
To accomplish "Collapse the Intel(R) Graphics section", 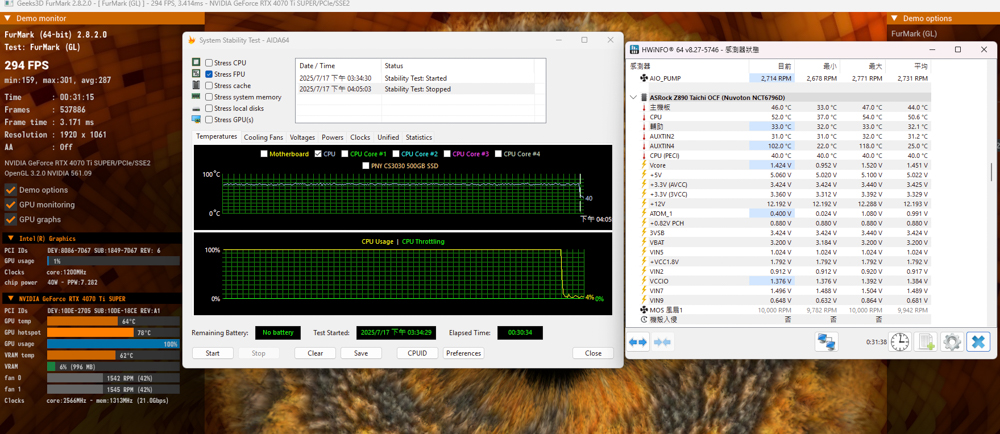I will (x=10, y=238).
